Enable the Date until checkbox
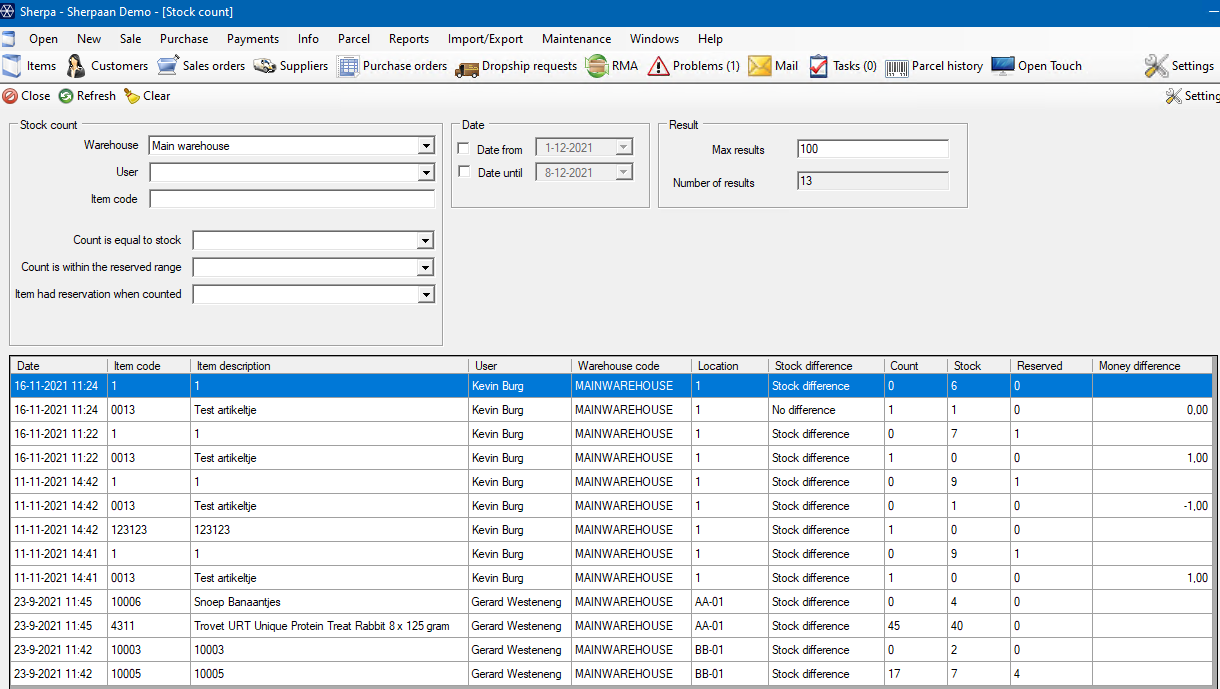 [x=464, y=172]
